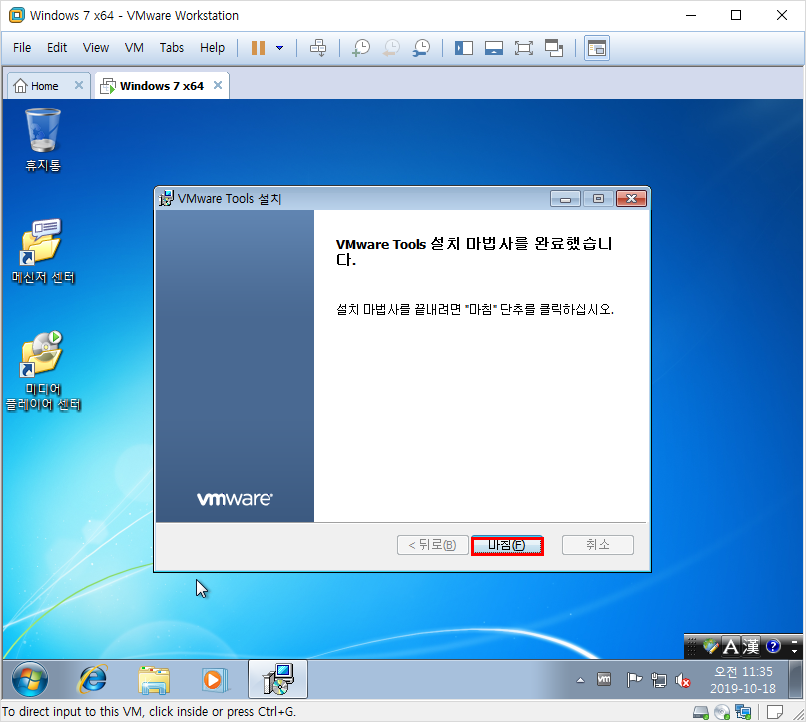Open the Tabs menu
Image resolution: width=806 pixels, height=722 pixels.
[x=172, y=48]
